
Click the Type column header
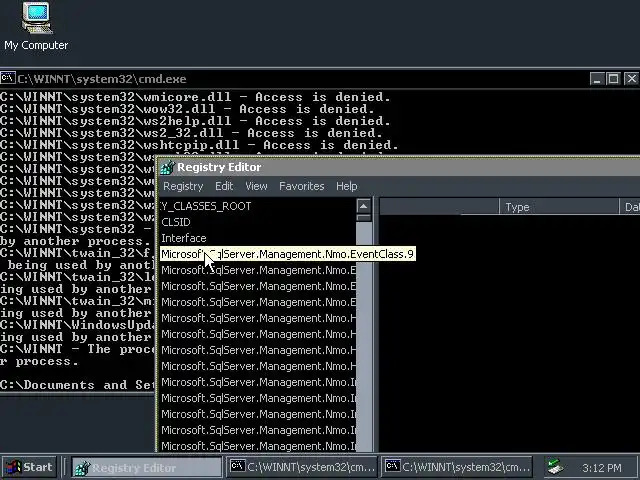coord(559,207)
